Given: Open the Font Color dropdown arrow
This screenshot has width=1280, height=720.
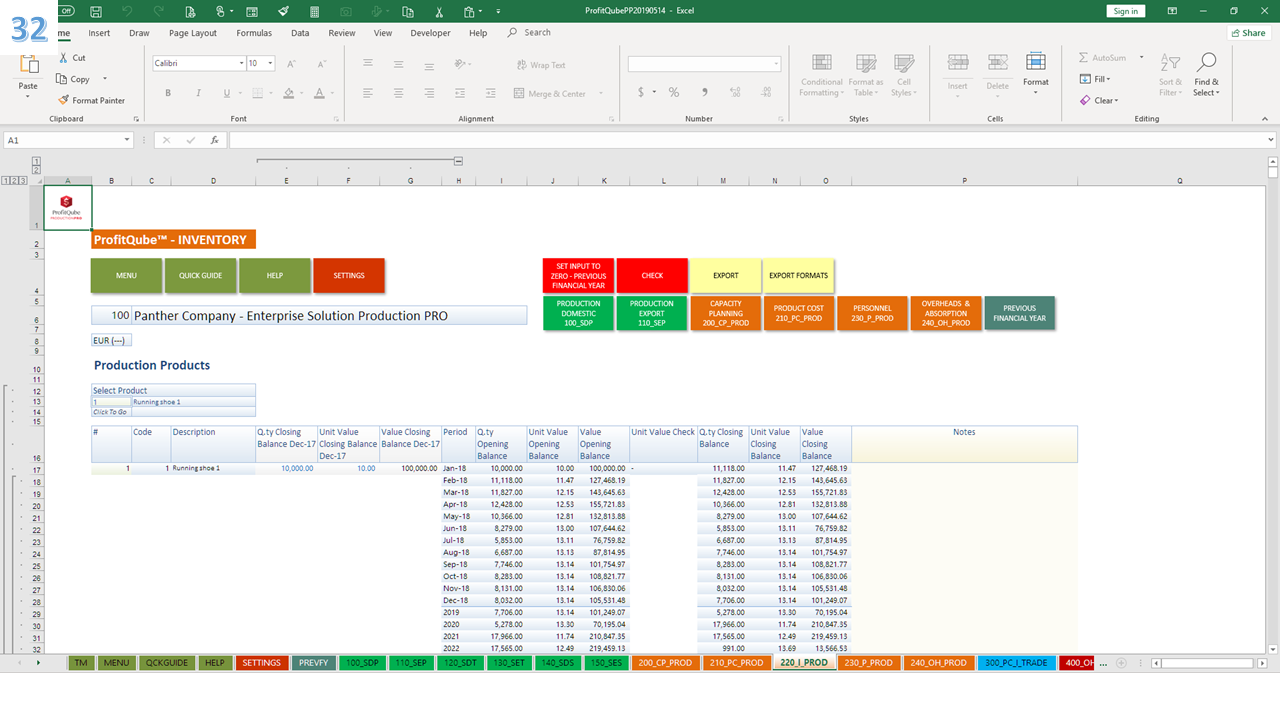Looking at the screenshot, I should (332, 93).
